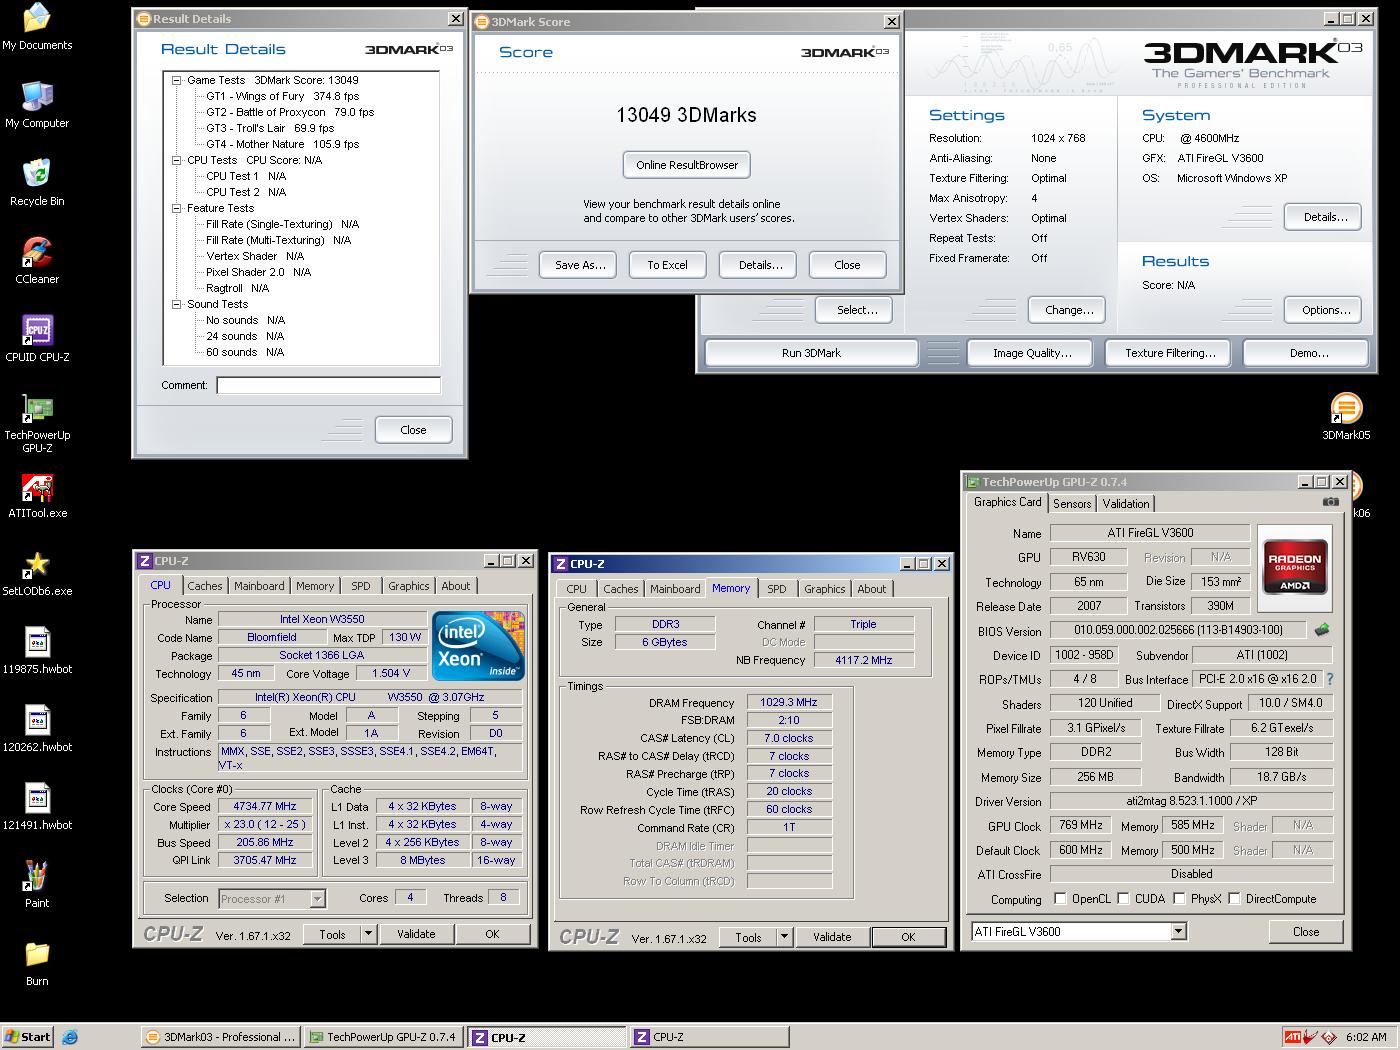Click ATI tray icon in system tray

[x=1293, y=1037]
